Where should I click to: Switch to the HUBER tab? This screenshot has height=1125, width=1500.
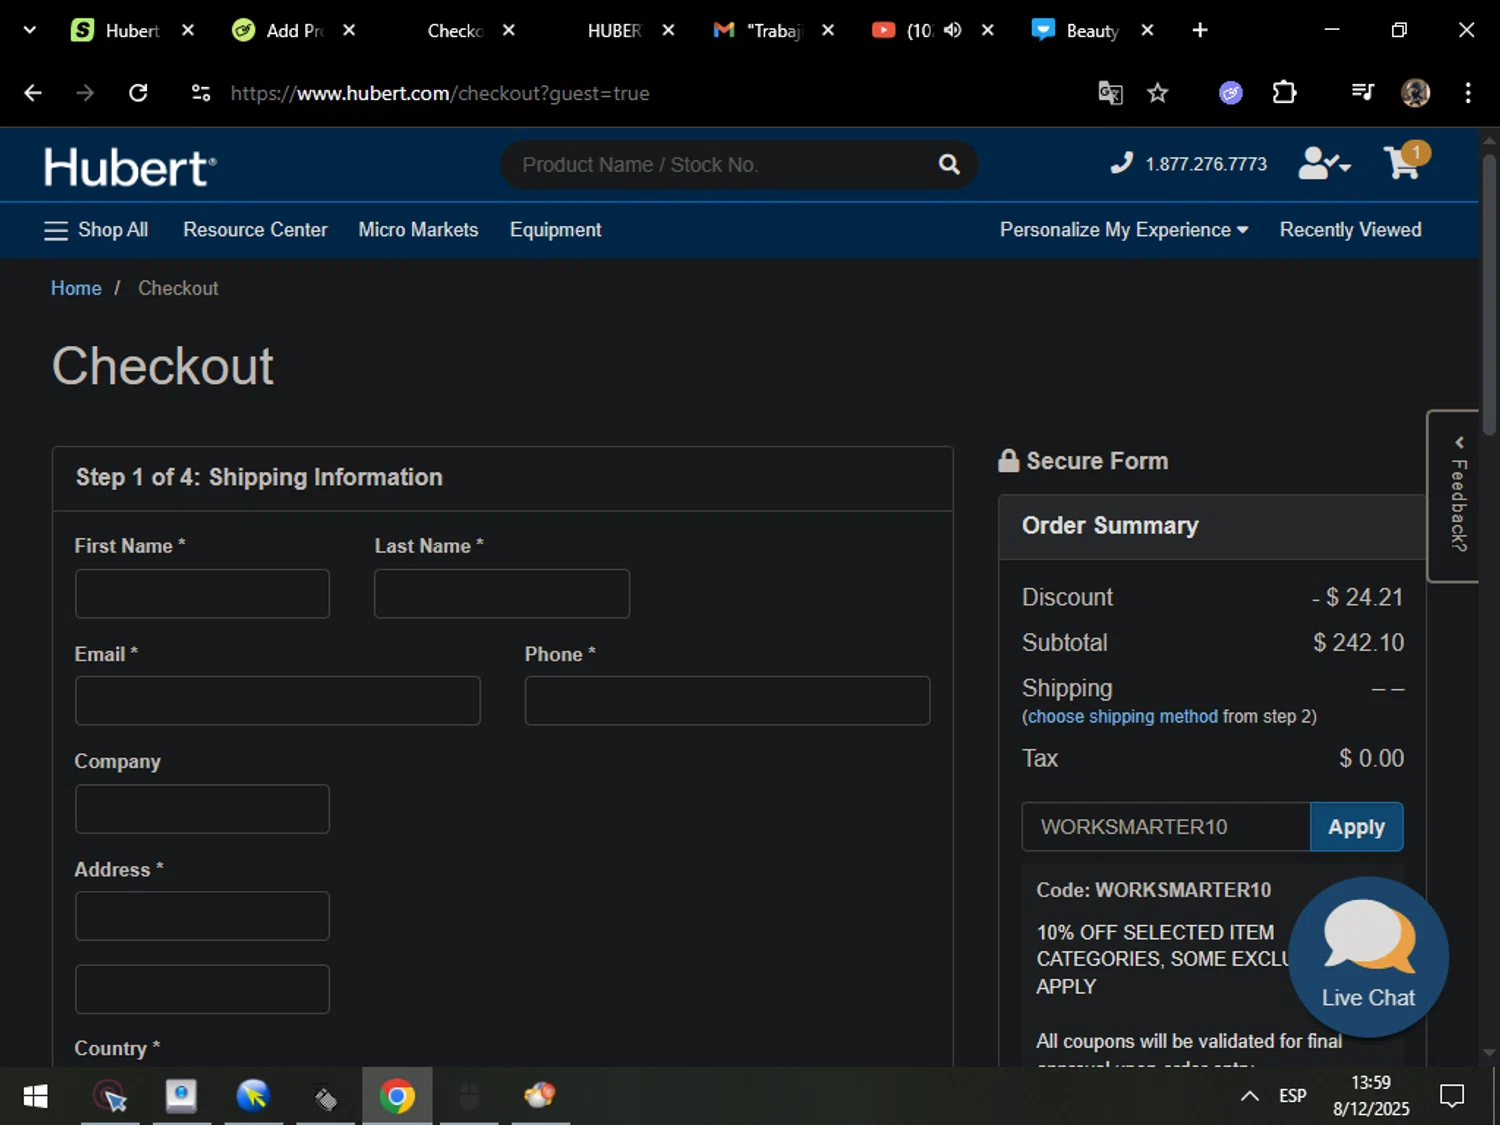[x=612, y=30]
